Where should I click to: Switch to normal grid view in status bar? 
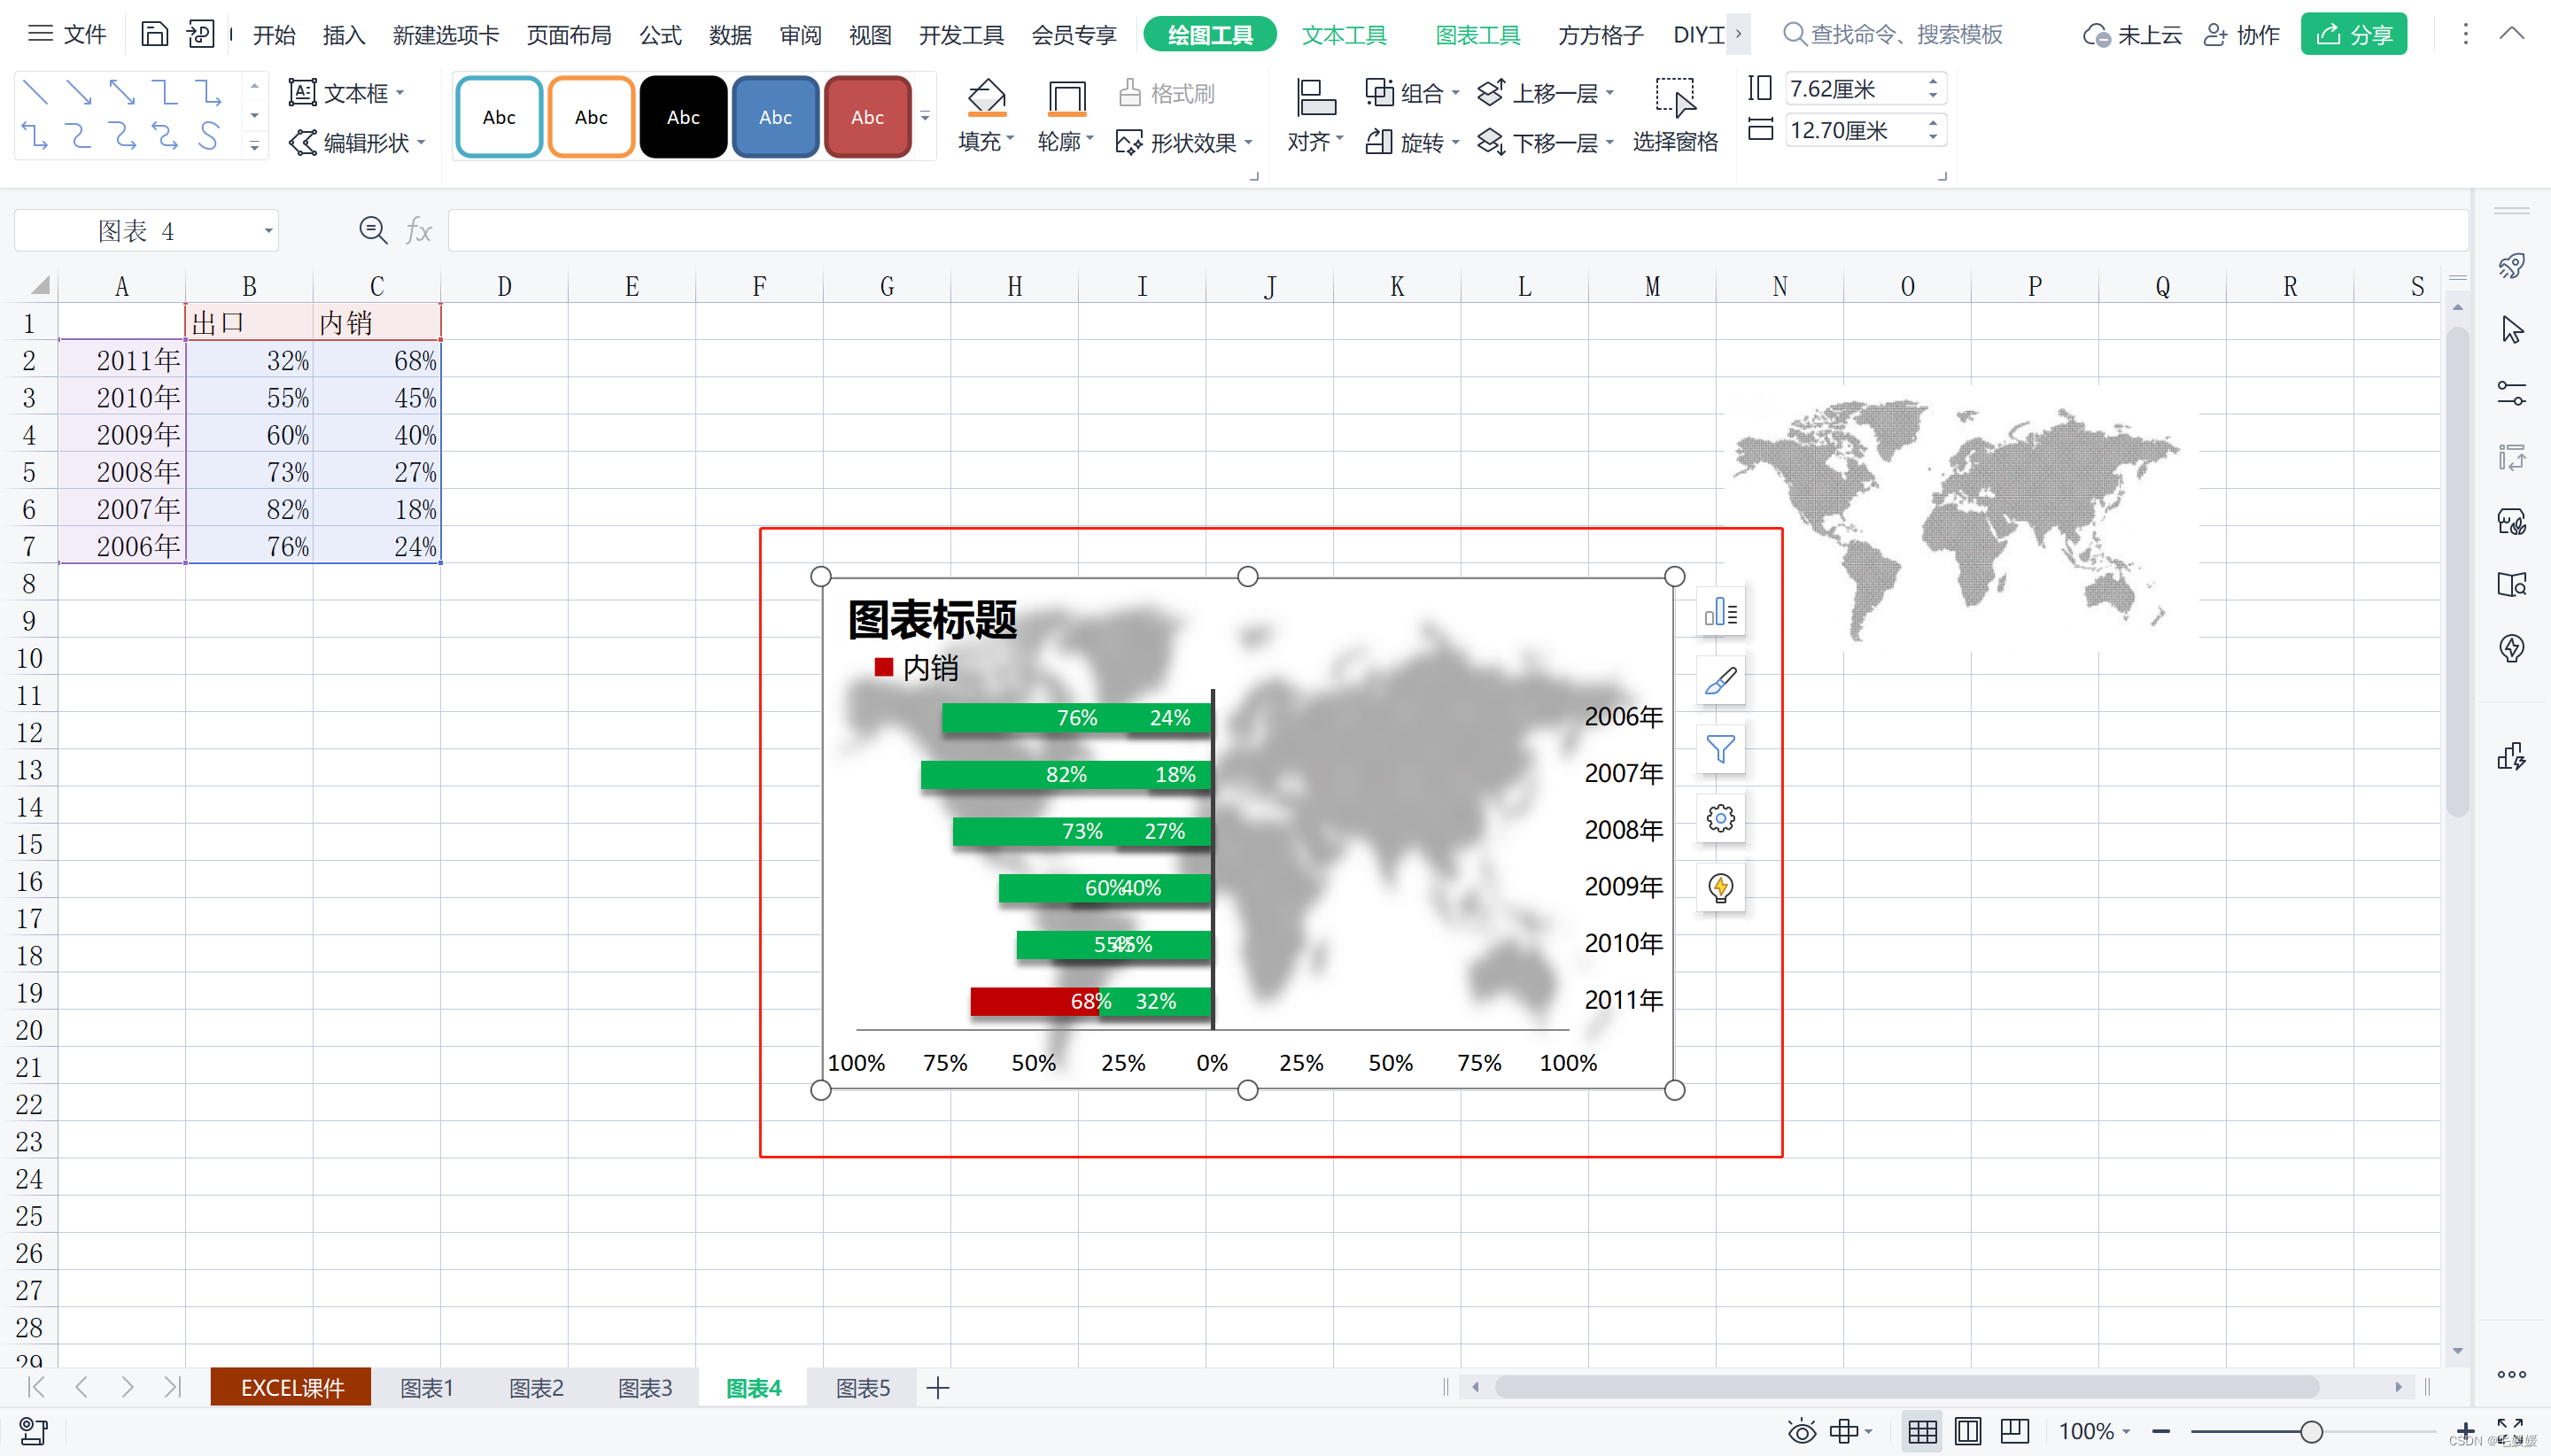1922,1432
